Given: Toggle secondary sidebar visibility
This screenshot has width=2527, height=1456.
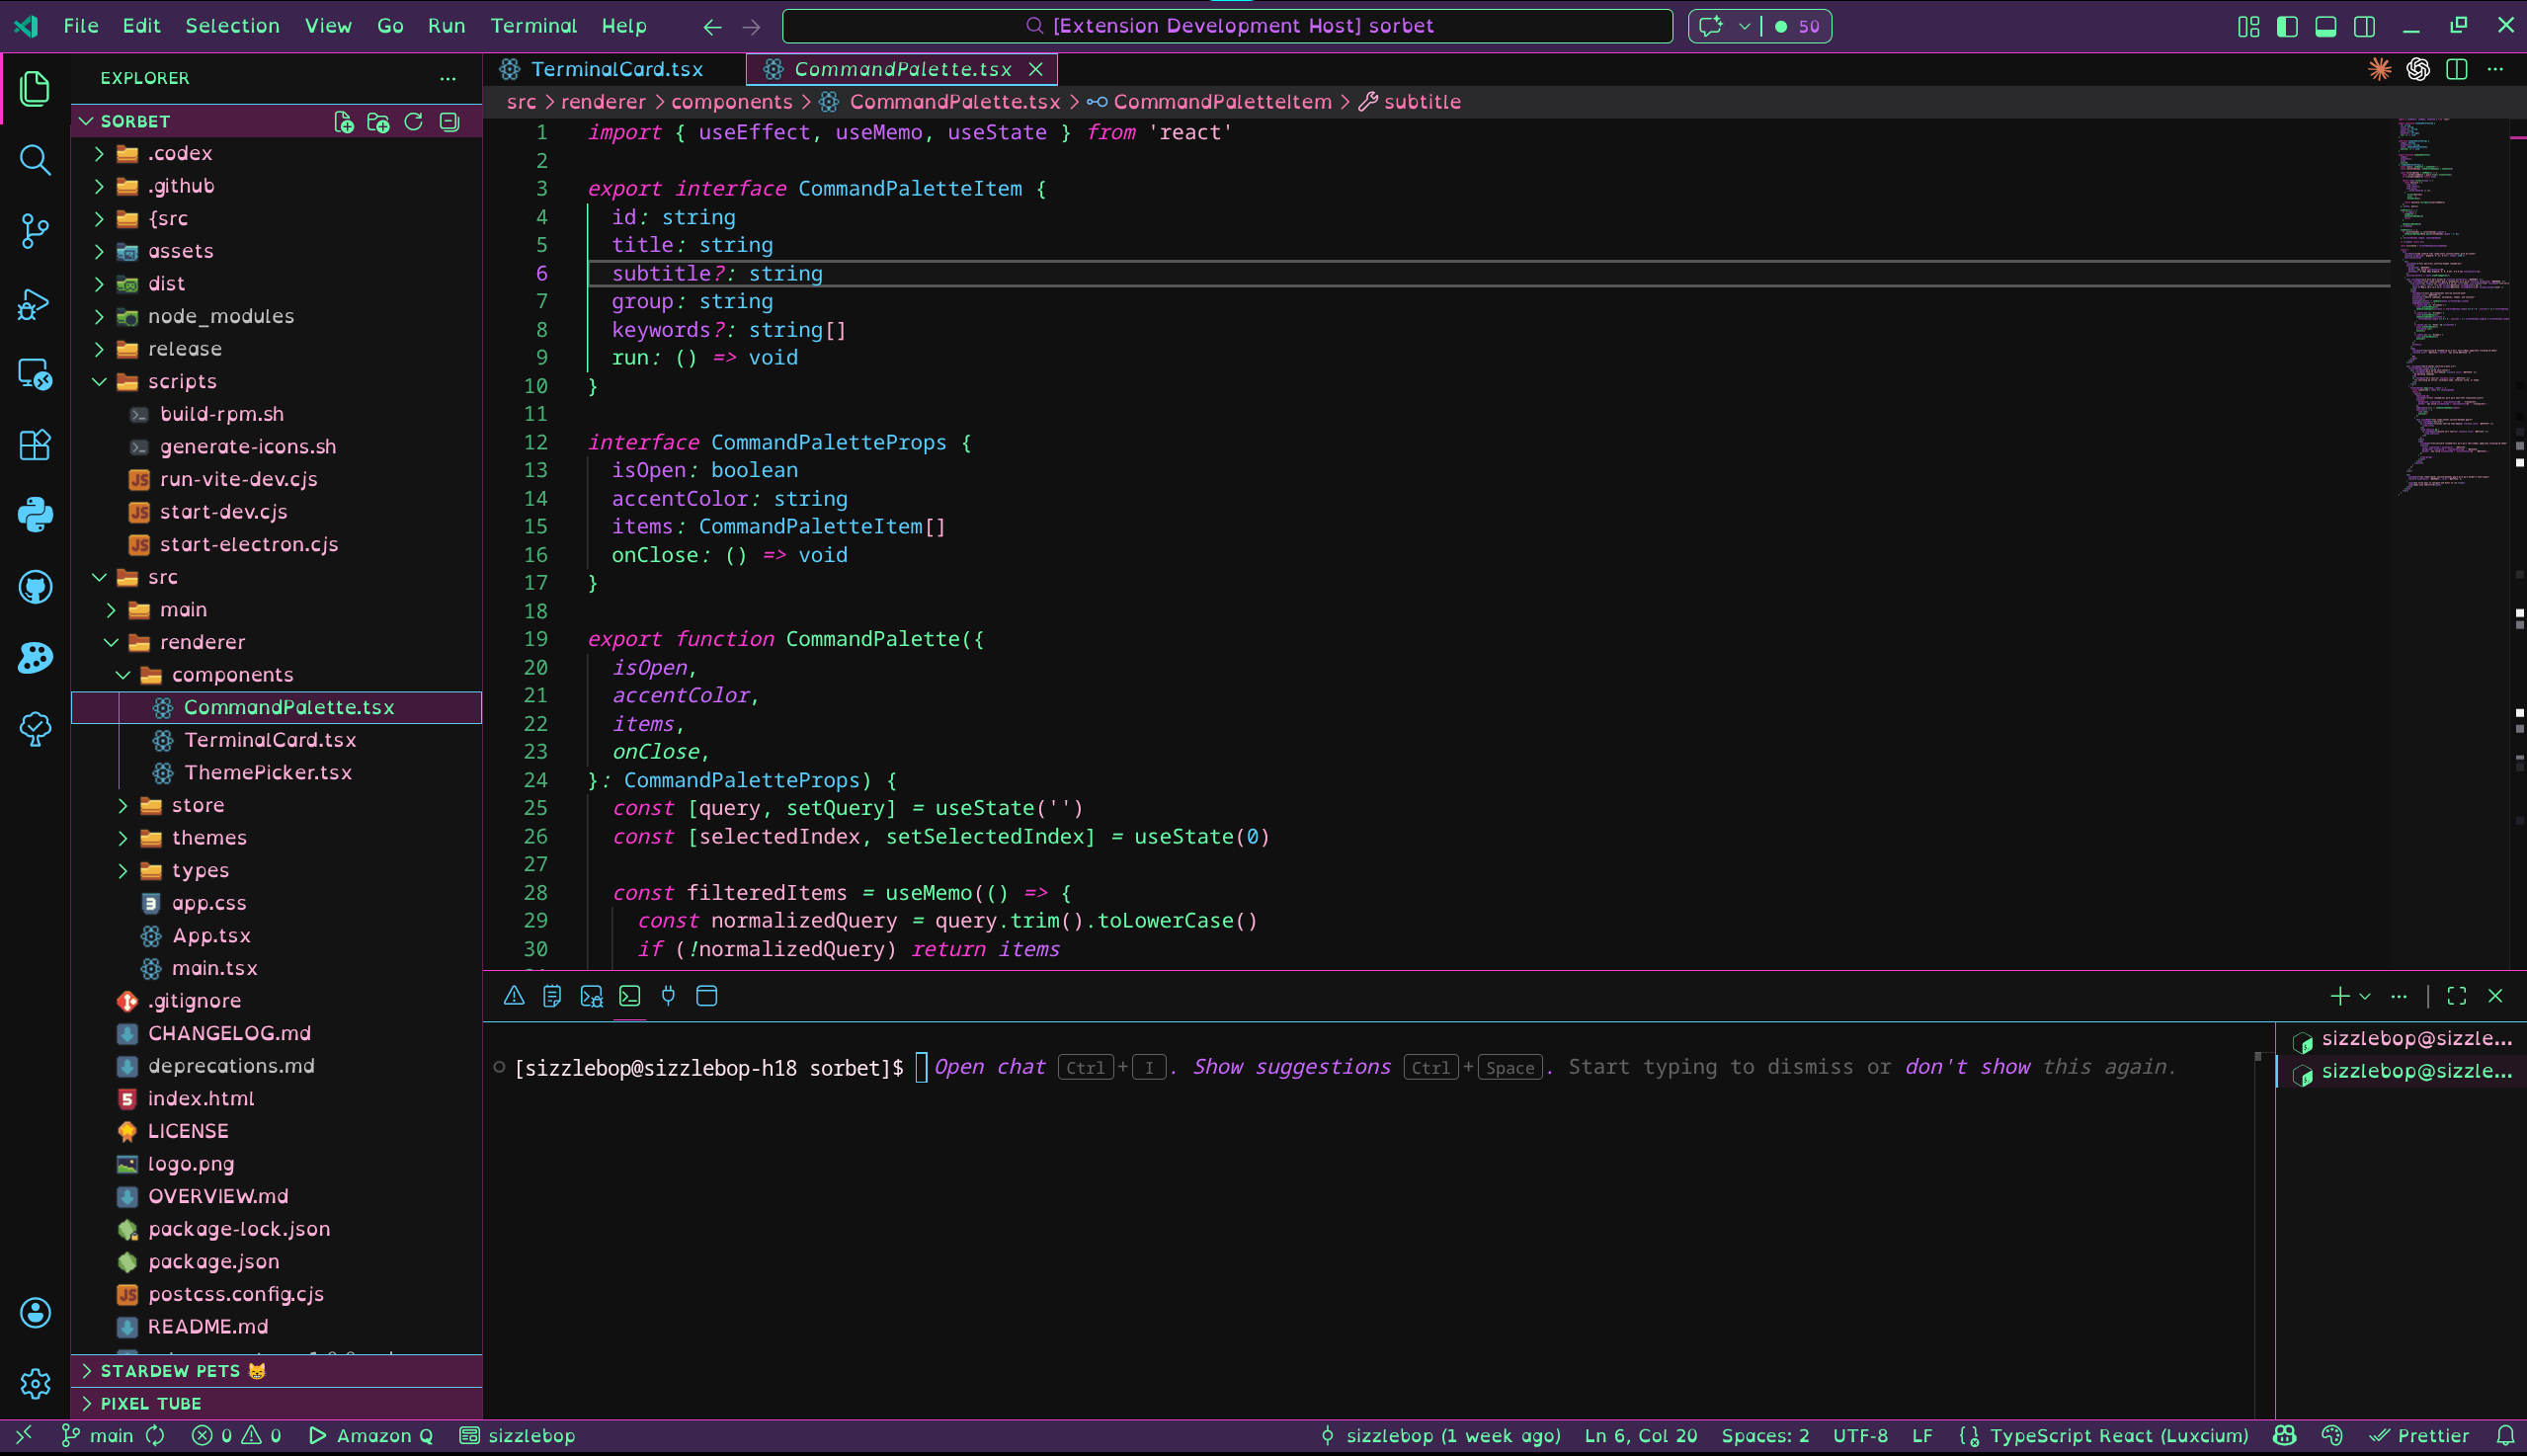Looking at the screenshot, I should 2364,27.
